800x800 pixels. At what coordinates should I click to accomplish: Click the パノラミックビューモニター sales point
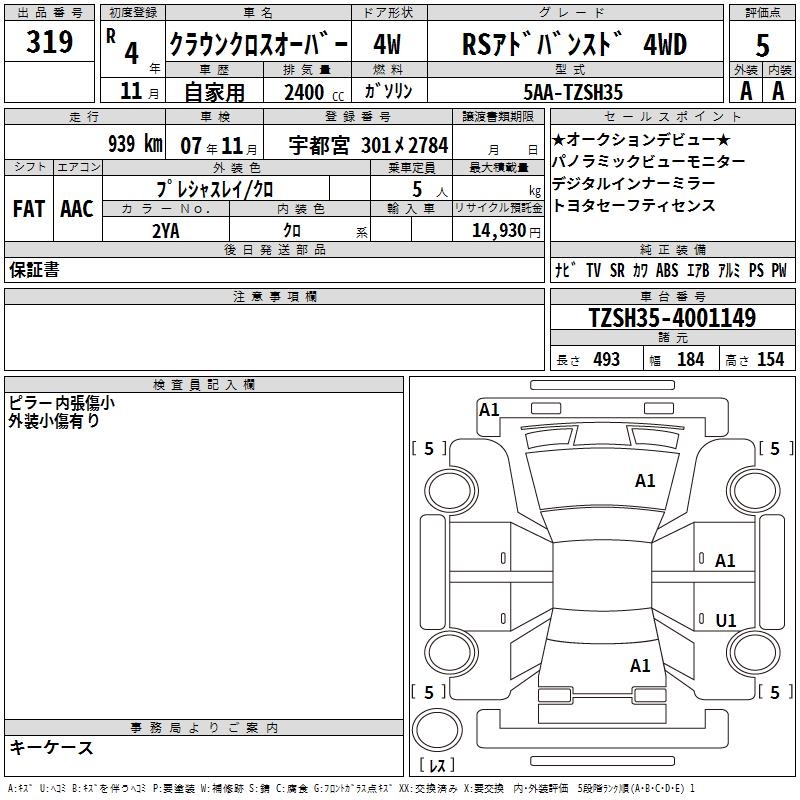coord(648,161)
